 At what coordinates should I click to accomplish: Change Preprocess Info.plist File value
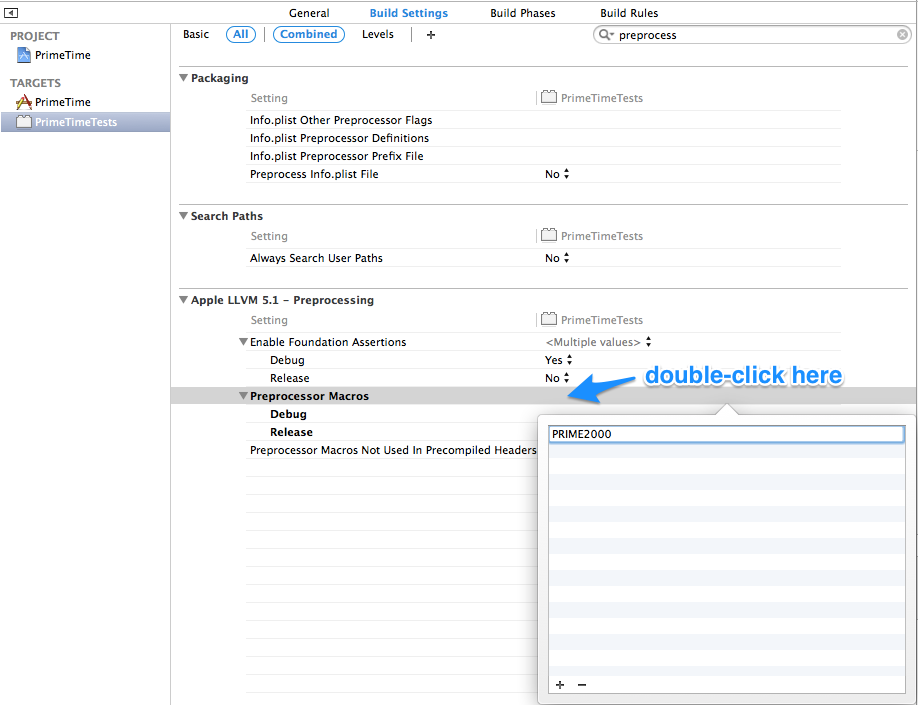click(x=557, y=174)
